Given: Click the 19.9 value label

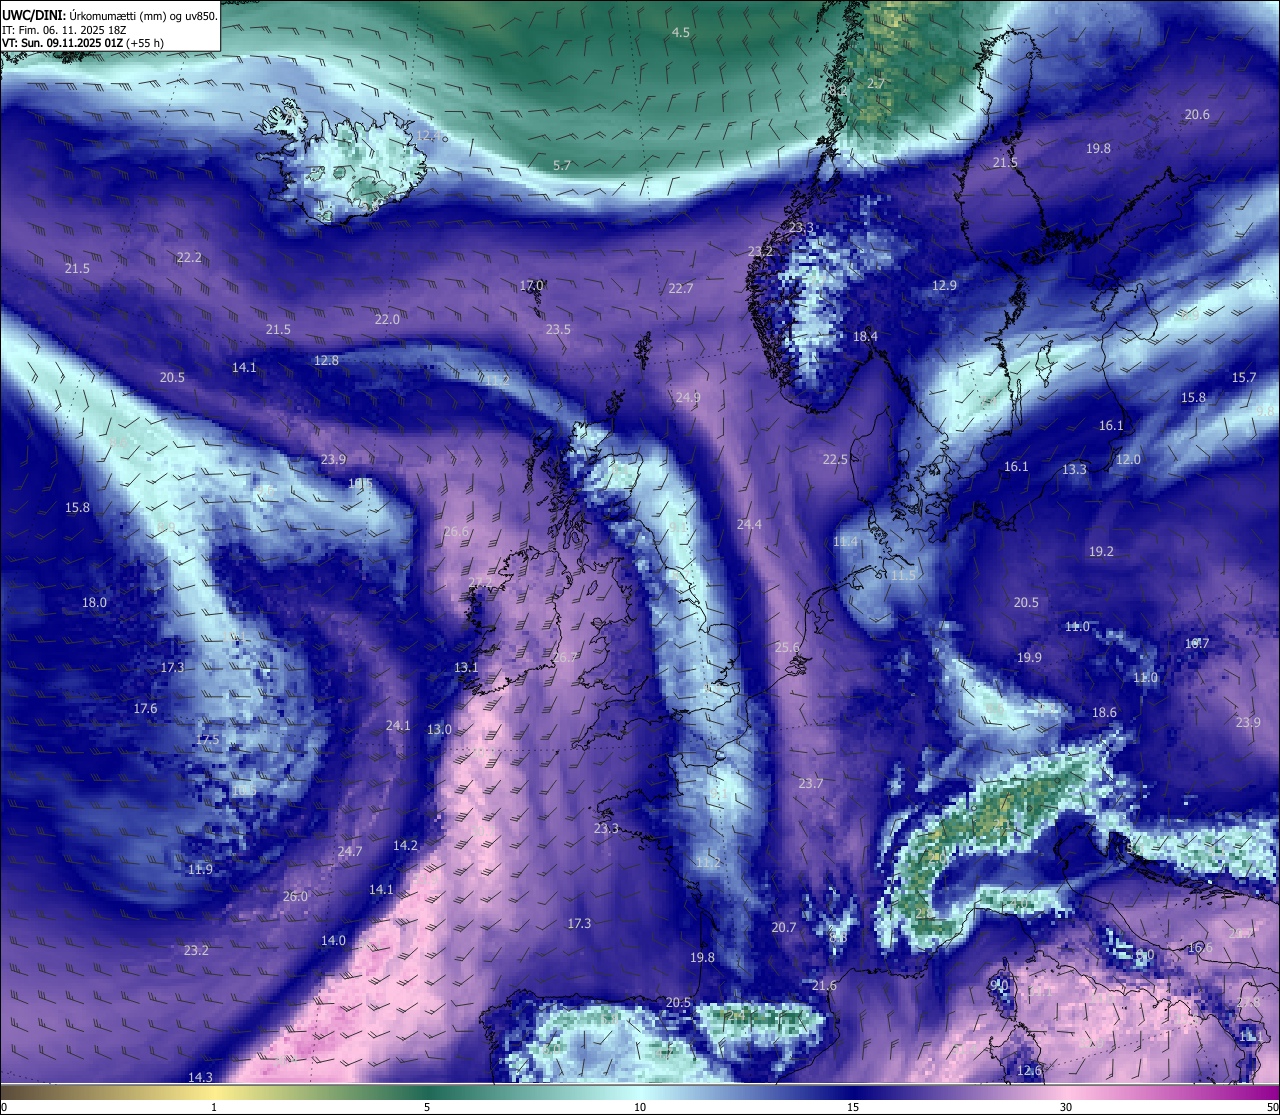Looking at the screenshot, I should coord(1029,658).
